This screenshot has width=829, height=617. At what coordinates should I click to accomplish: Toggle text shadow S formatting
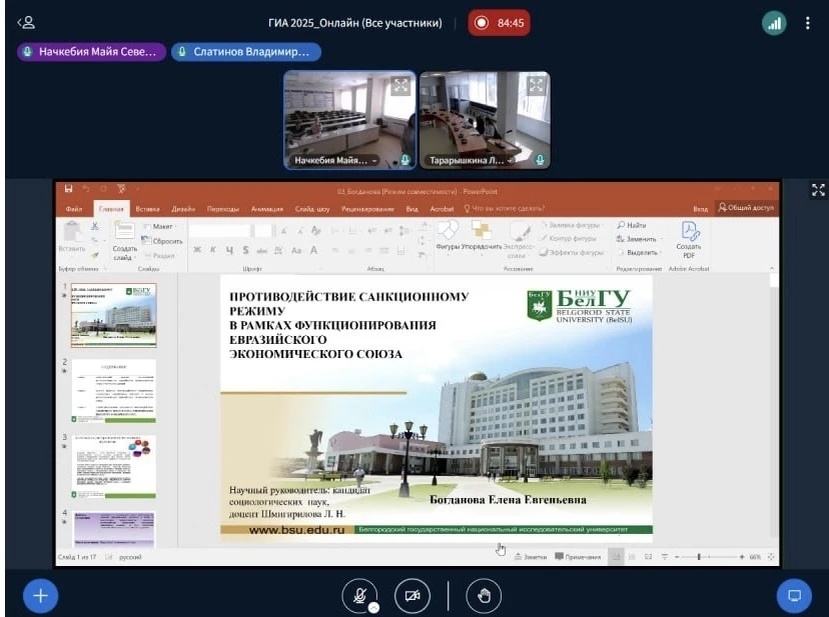click(245, 250)
